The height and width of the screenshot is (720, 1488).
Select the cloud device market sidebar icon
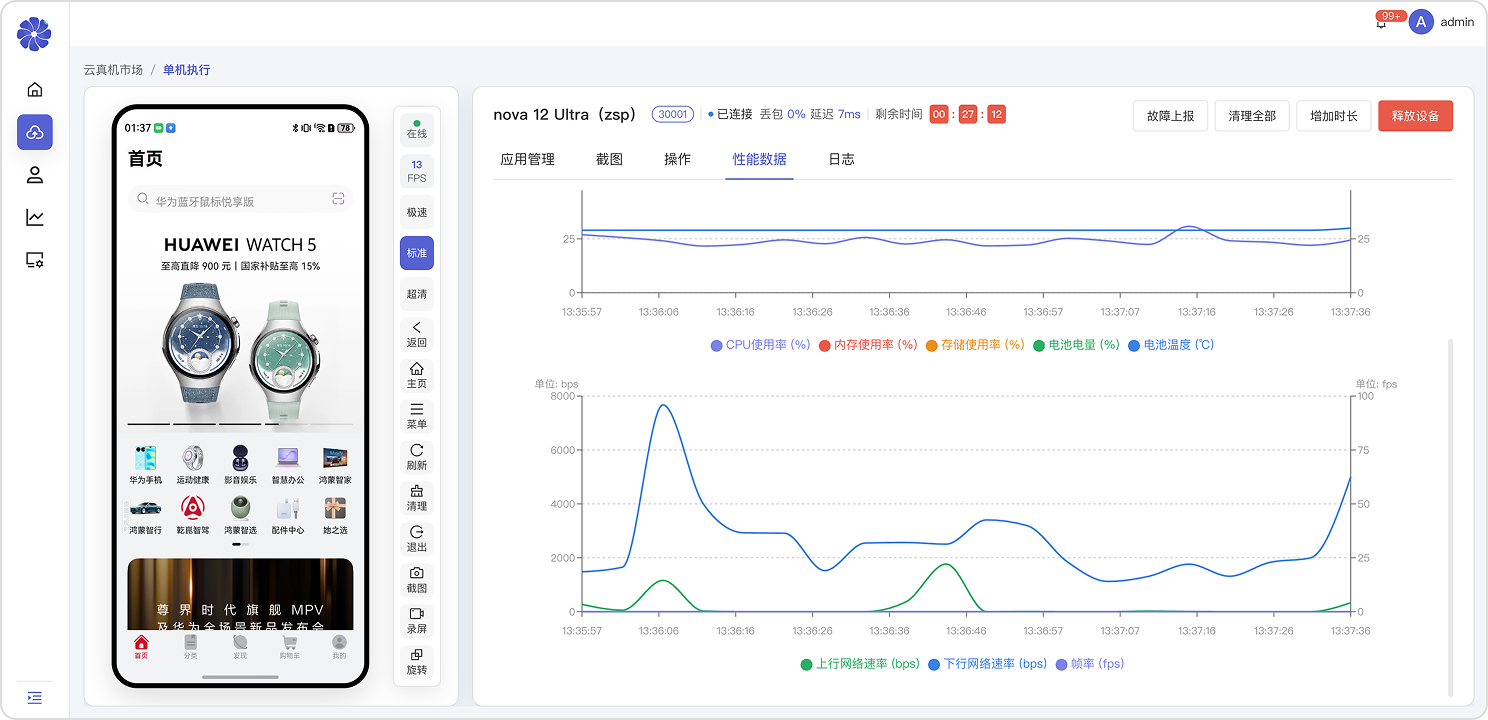35,132
